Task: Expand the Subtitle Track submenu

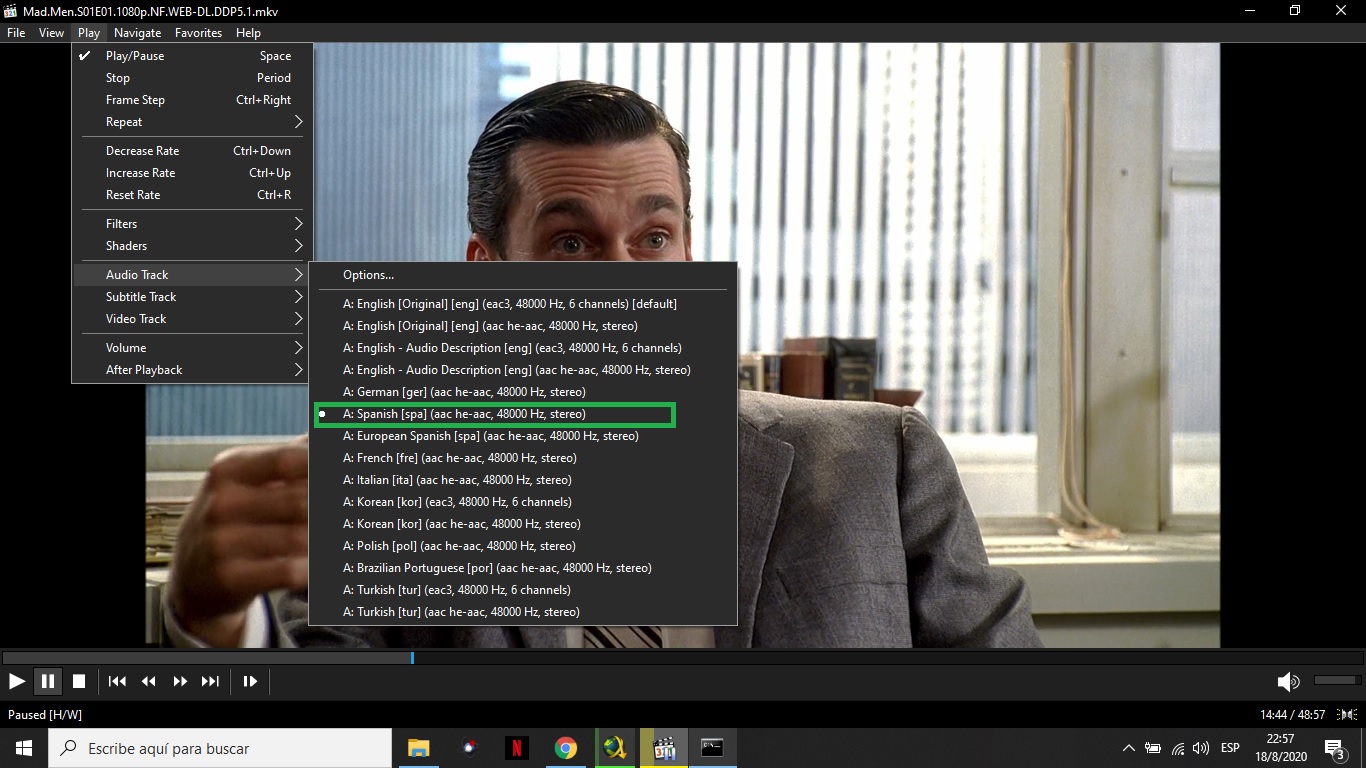Action: [x=192, y=297]
